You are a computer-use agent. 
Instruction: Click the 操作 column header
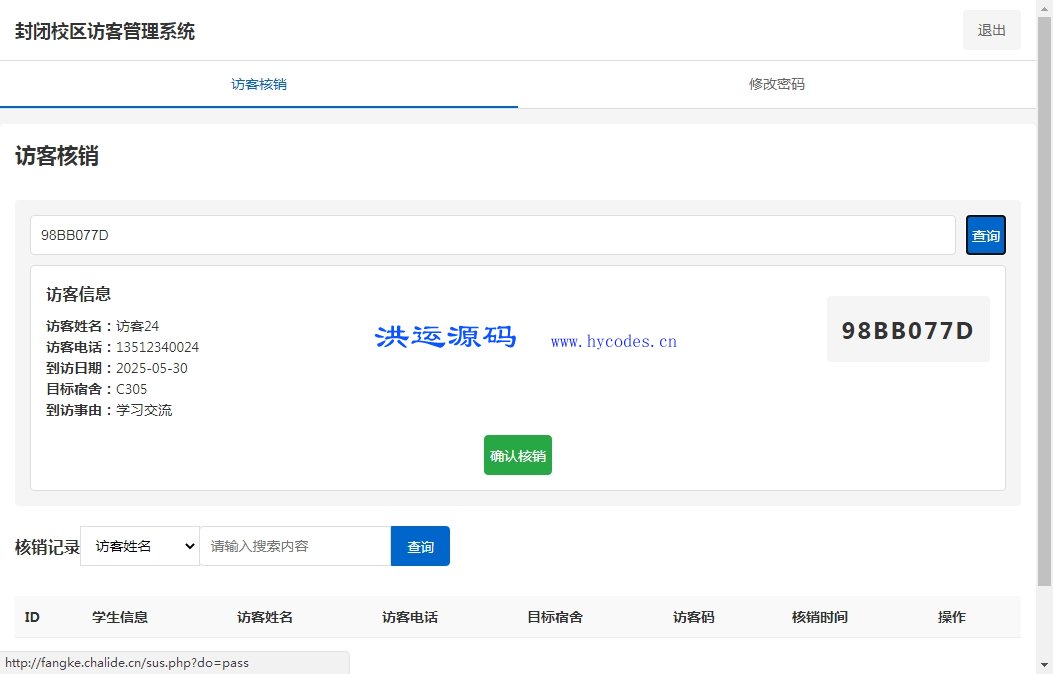pos(950,617)
